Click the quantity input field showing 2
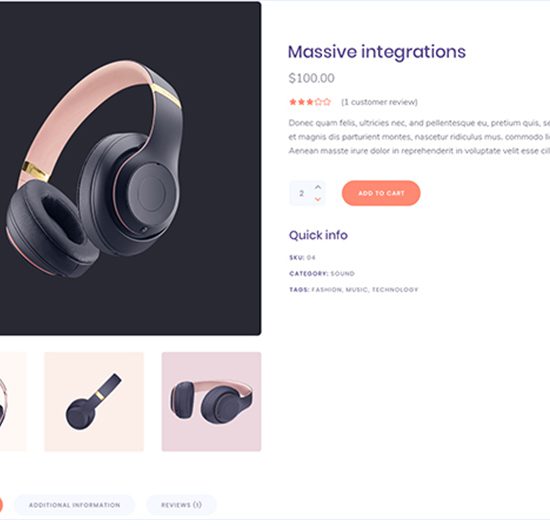Screen dimensions: 550x526 (307, 193)
